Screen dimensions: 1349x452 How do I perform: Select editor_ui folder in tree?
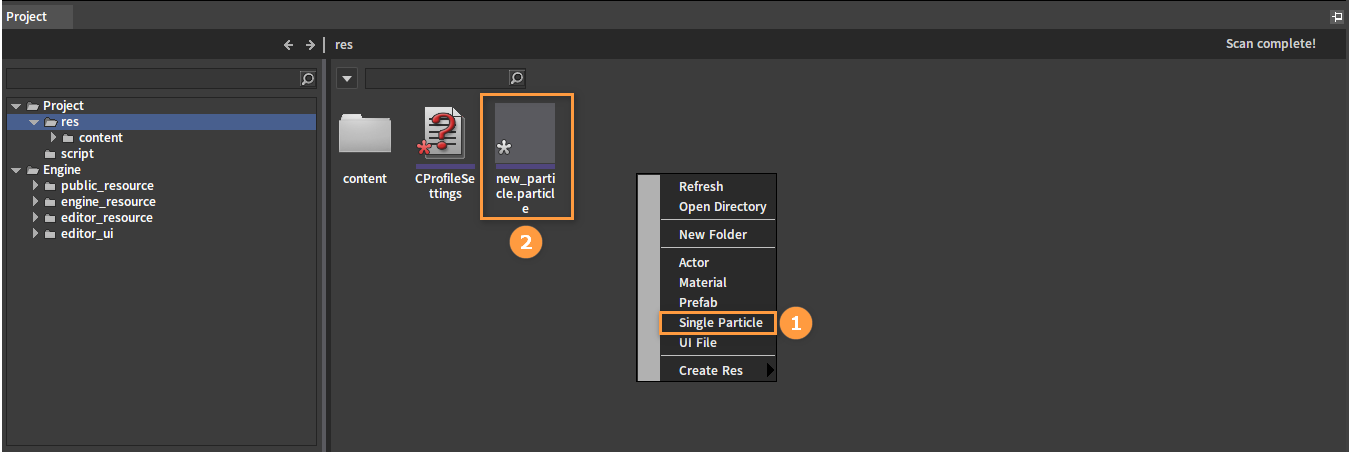tap(86, 234)
